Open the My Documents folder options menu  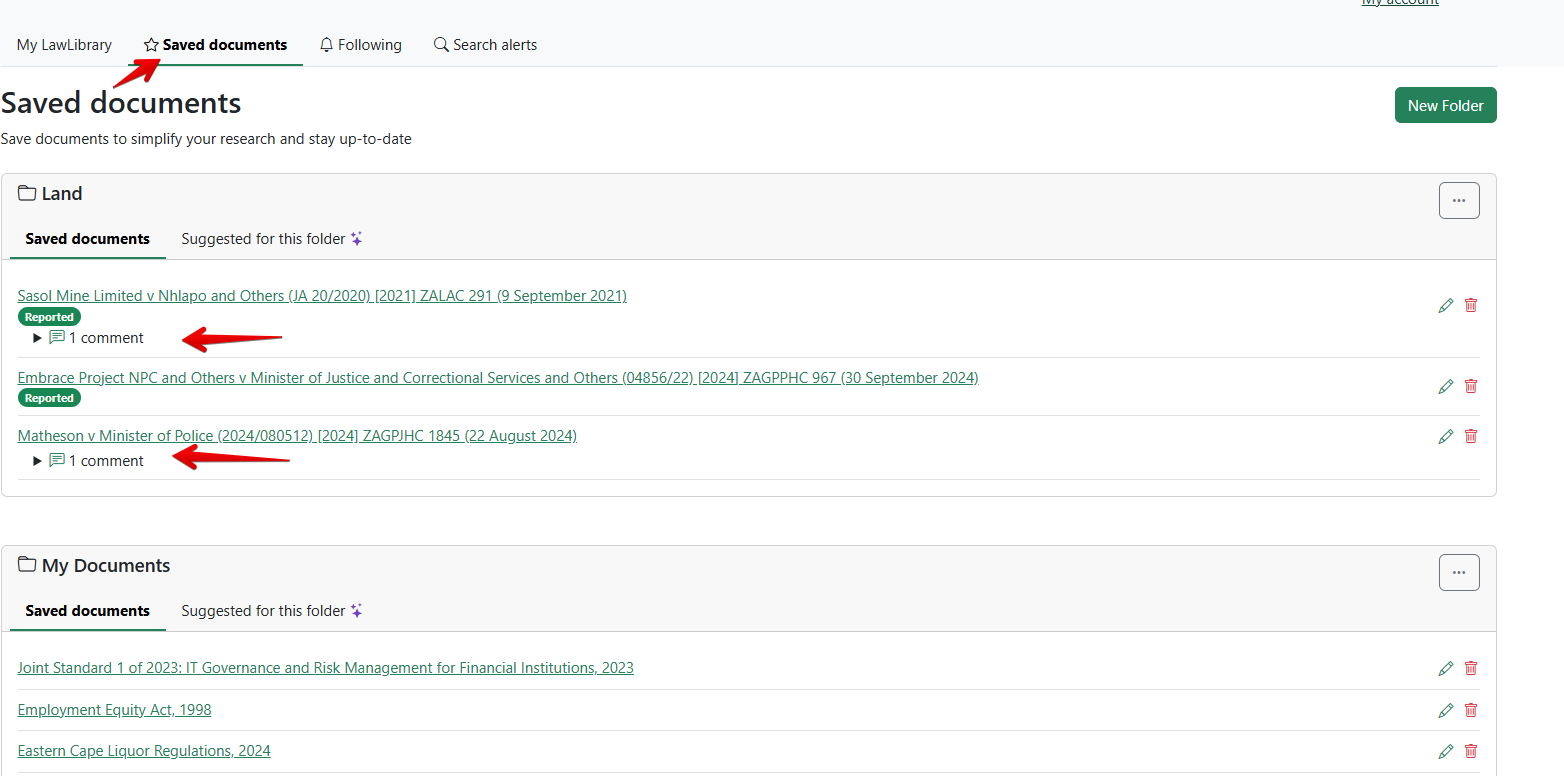coord(1458,572)
